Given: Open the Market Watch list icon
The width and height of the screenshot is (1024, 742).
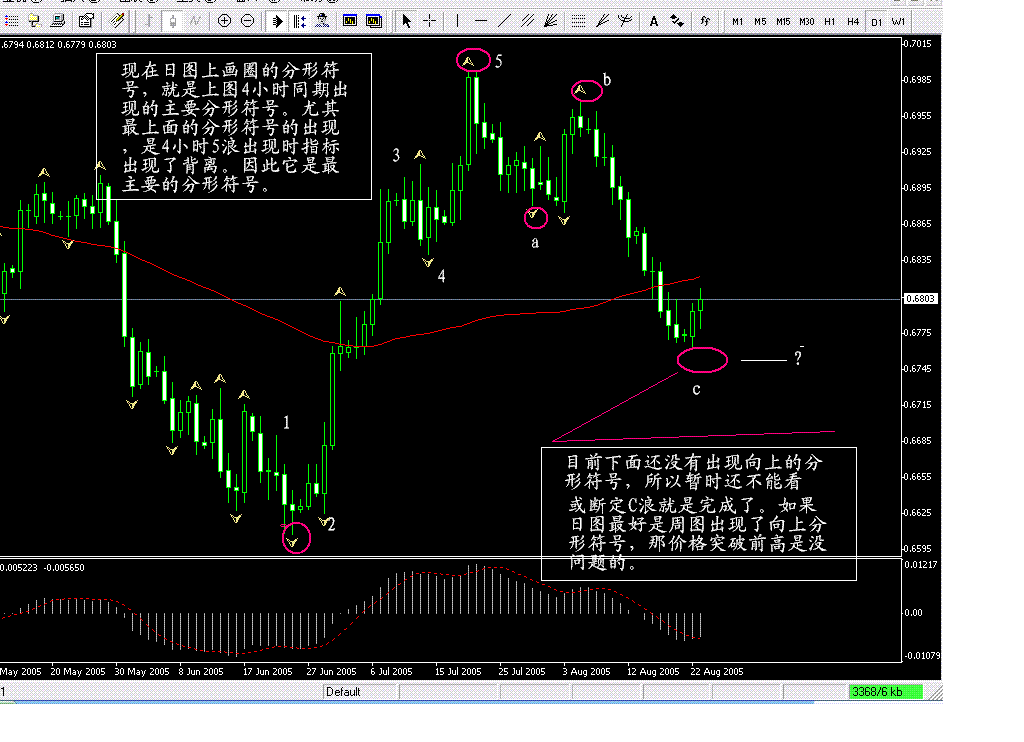Looking at the screenshot, I should 11,21.
